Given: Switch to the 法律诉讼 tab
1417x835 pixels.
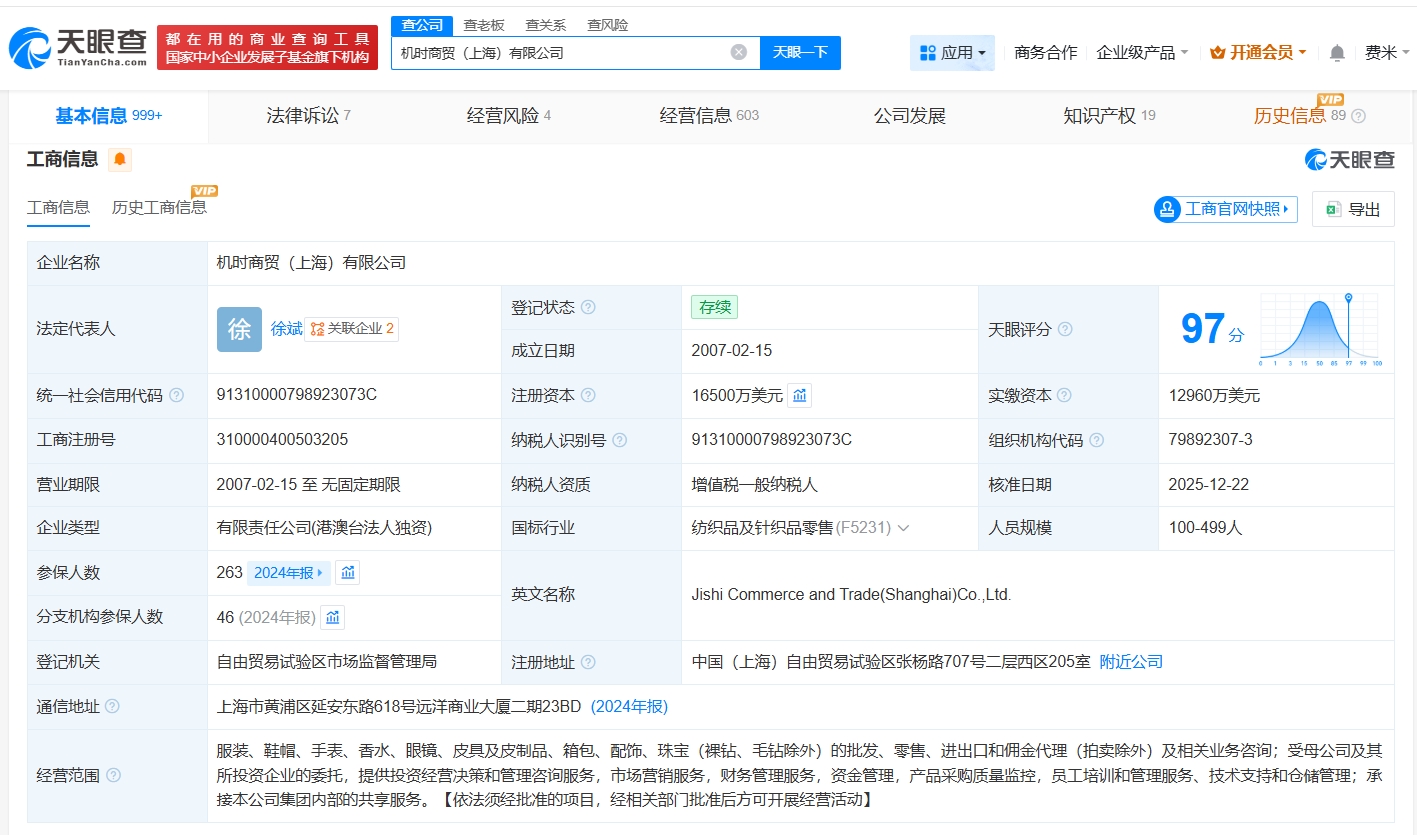Looking at the screenshot, I should point(308,116).
